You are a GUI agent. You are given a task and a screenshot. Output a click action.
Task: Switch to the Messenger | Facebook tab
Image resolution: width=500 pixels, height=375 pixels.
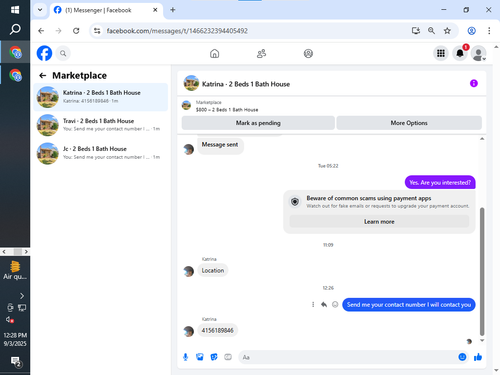click(106, 10)
